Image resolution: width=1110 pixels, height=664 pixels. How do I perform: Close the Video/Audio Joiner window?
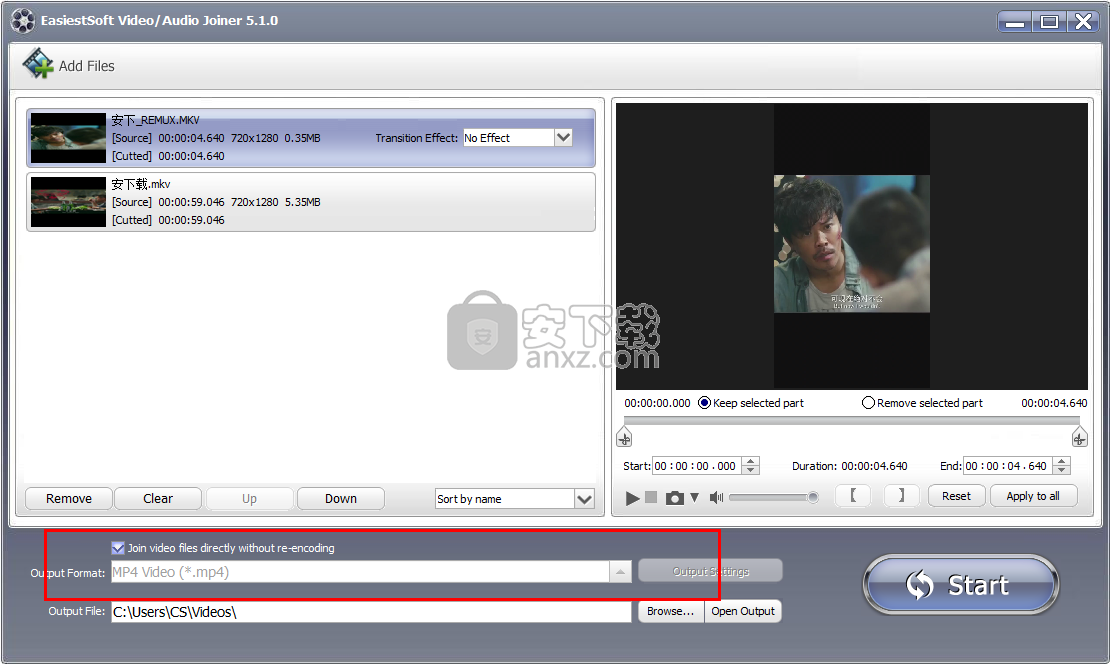pyautogui.click(x=1083, y=22)
